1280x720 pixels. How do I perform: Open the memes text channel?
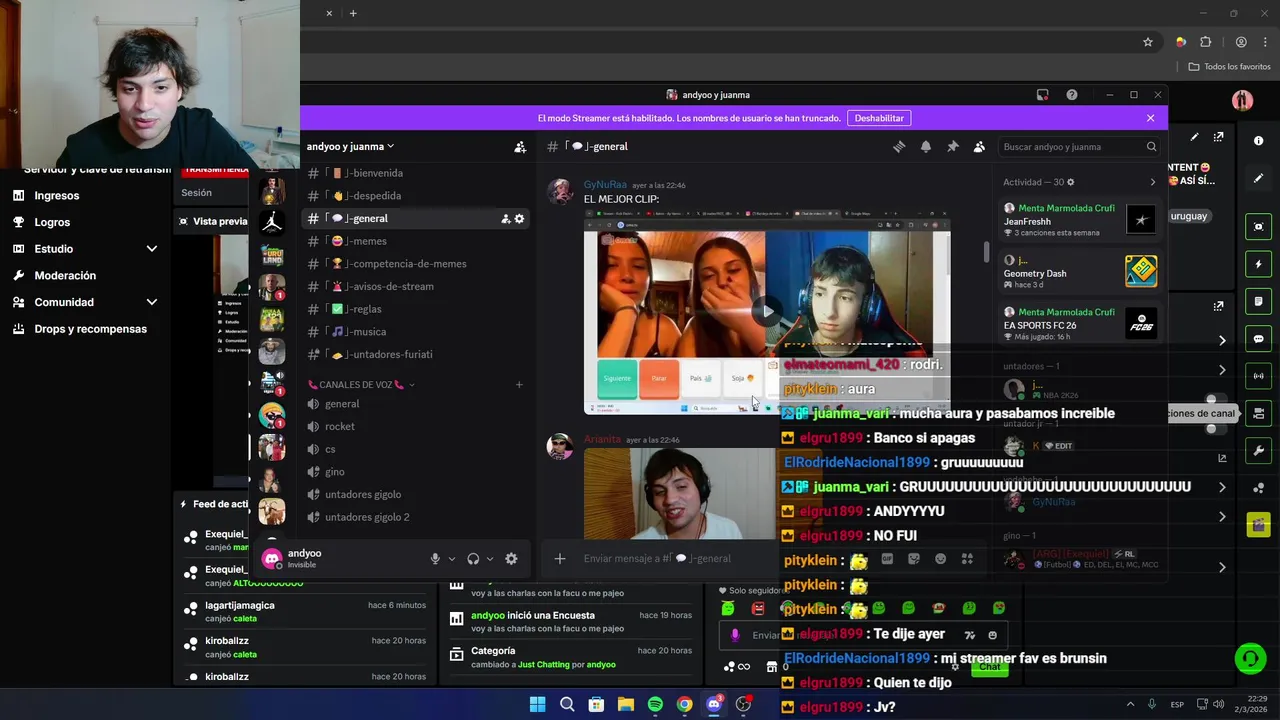(417, 241)
